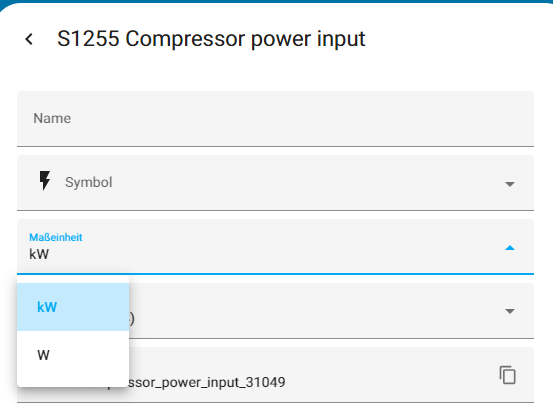Click the Maßeinheit unit select field

(x=275, y=246)
